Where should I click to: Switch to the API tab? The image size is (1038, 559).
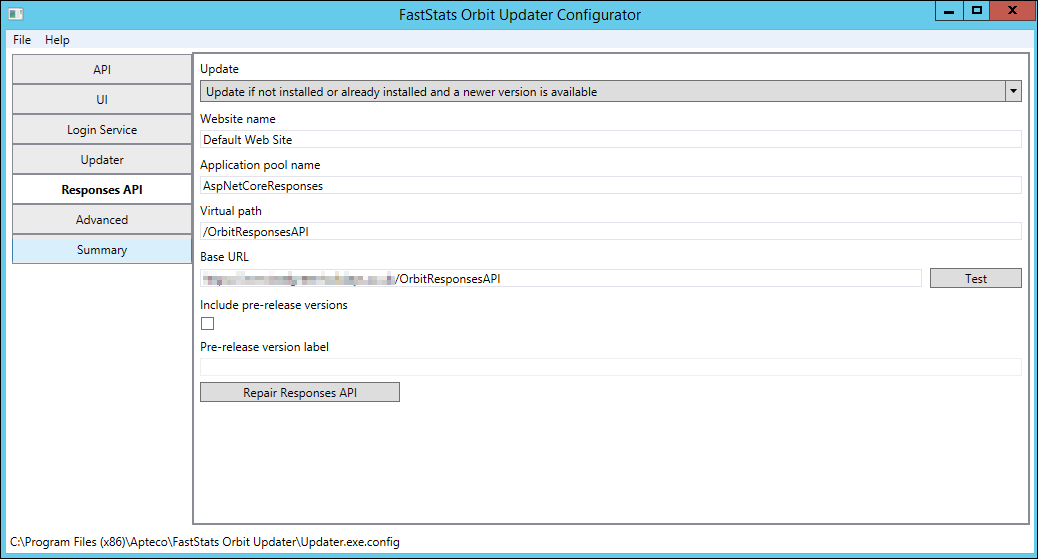[102, 70]
